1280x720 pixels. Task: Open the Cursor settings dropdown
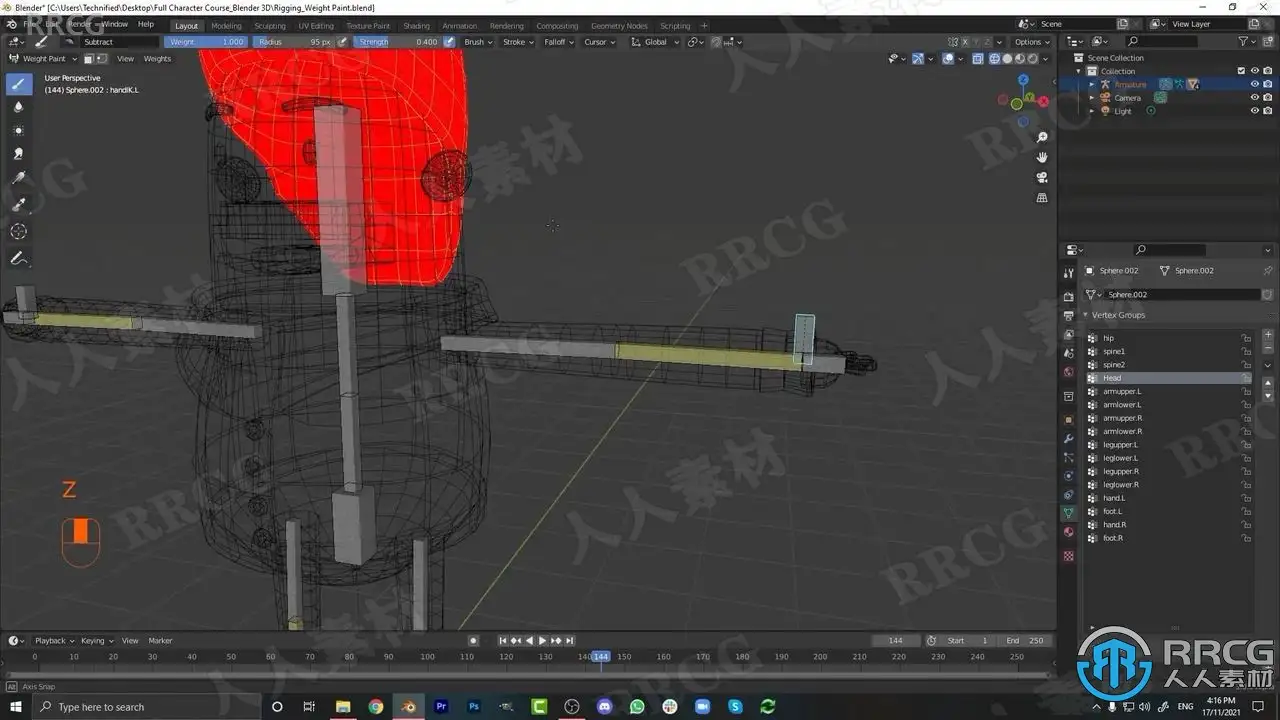coord(599,42)
